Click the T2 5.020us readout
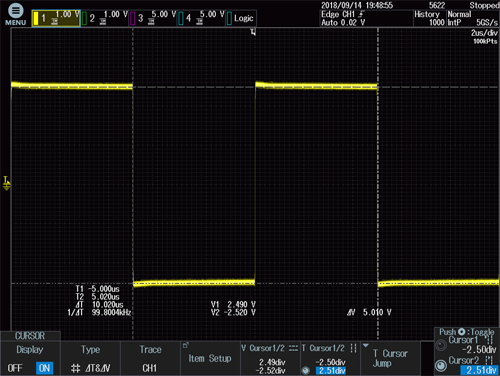The width and height of the screenshot is (500, 376). point(97,297)
